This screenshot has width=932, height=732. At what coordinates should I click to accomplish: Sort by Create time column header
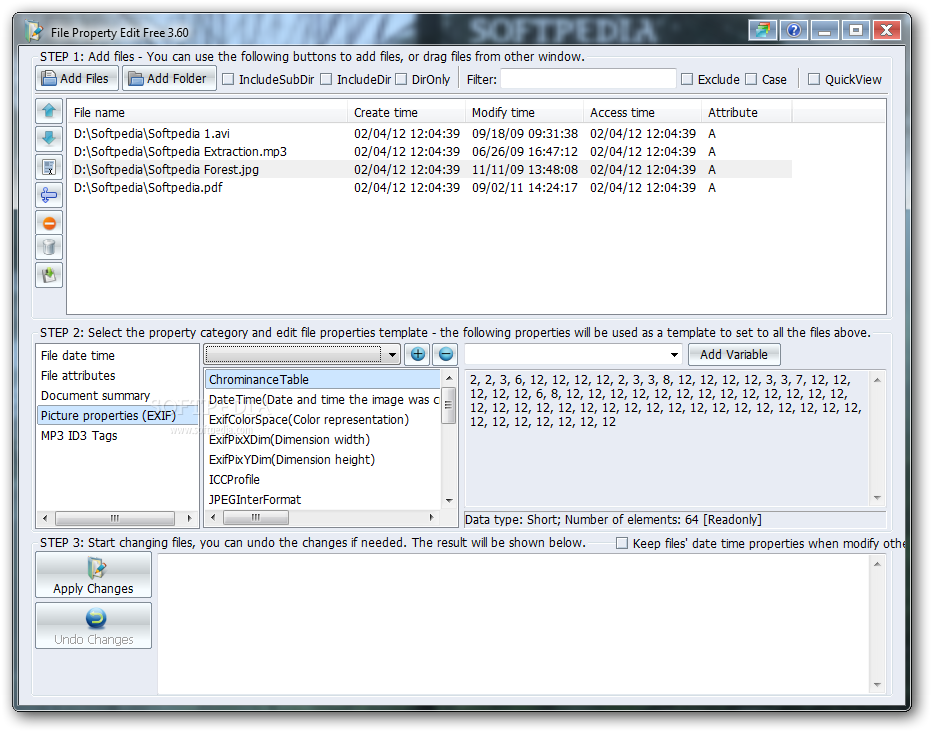[x=406, y=112]
